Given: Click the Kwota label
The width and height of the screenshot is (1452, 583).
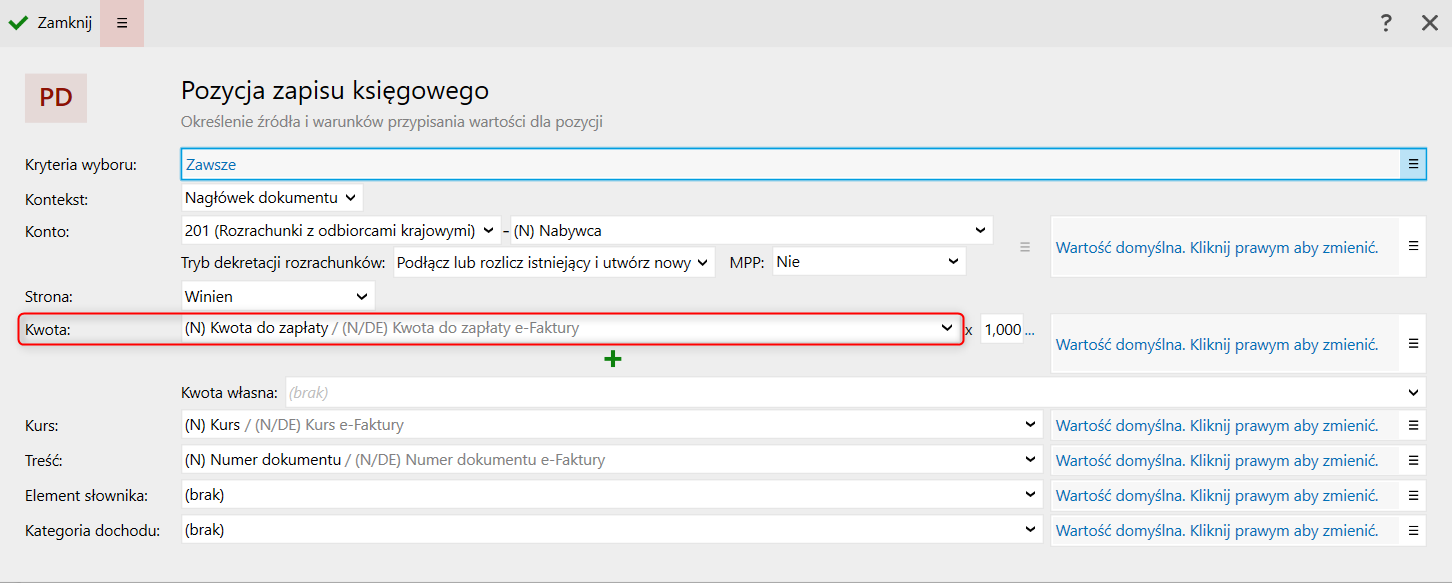Looking at the screenshot, I should pyautogui.click(x=48, y=329).
